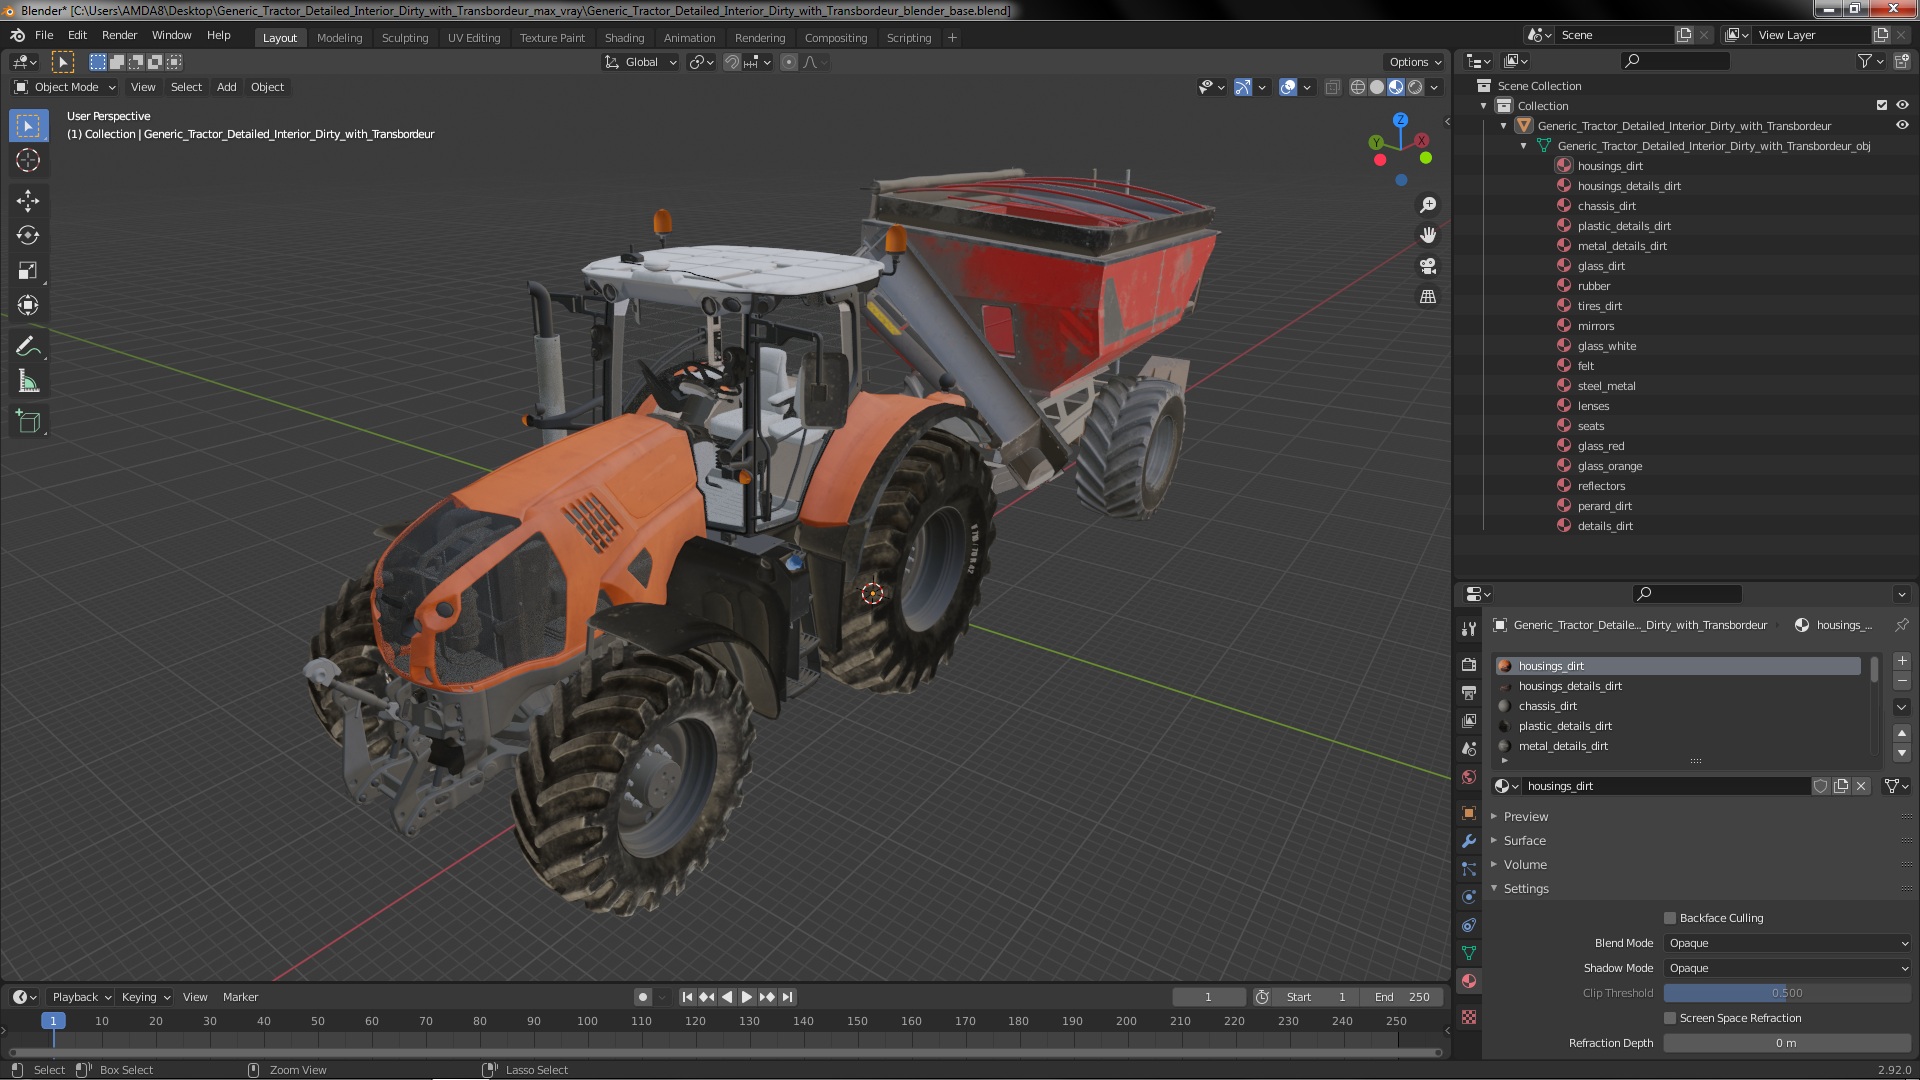Expand the Volume panel

pos(1524,865)
